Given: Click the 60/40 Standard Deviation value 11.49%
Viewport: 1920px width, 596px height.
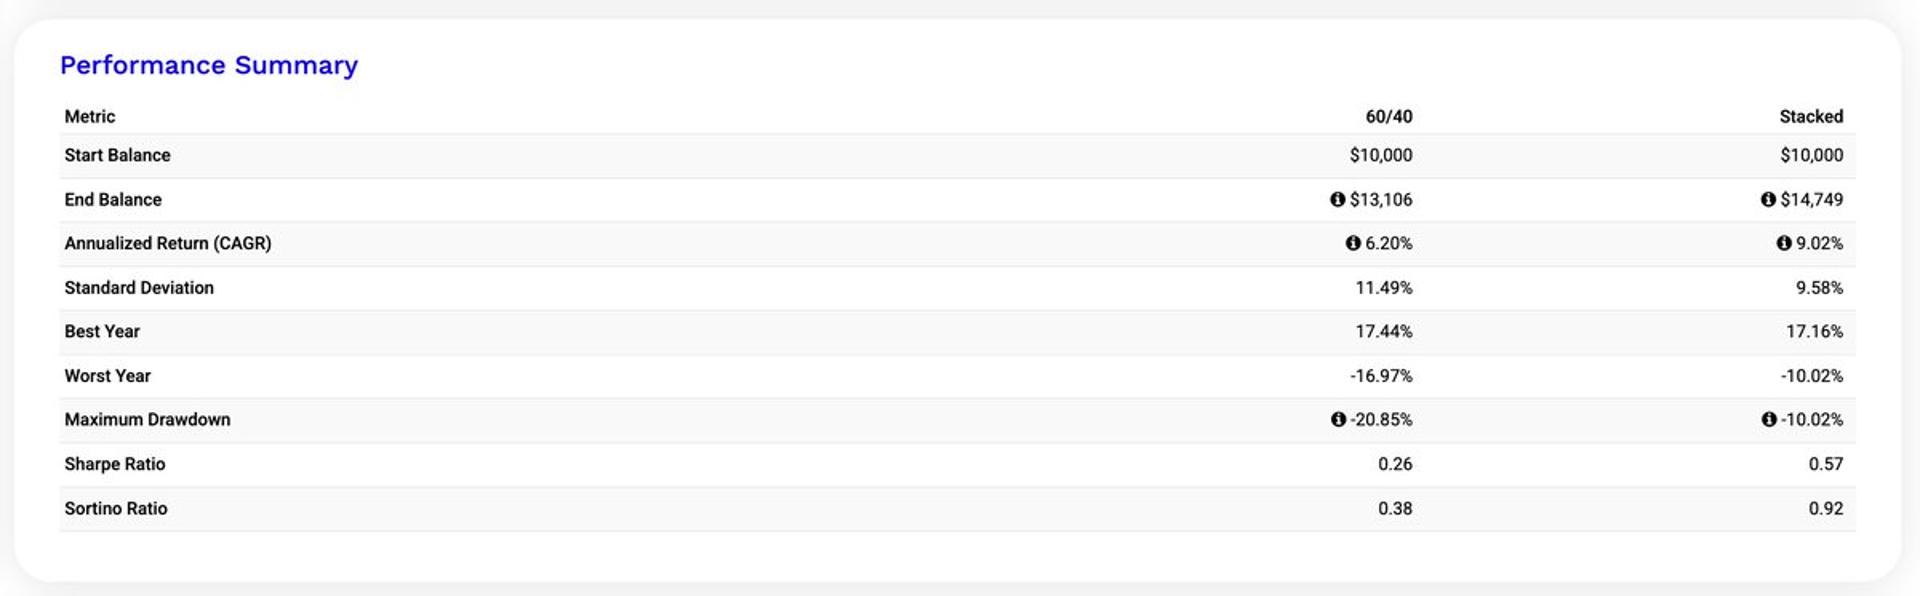Looking at the screenshot, I should click(1384, 287).
